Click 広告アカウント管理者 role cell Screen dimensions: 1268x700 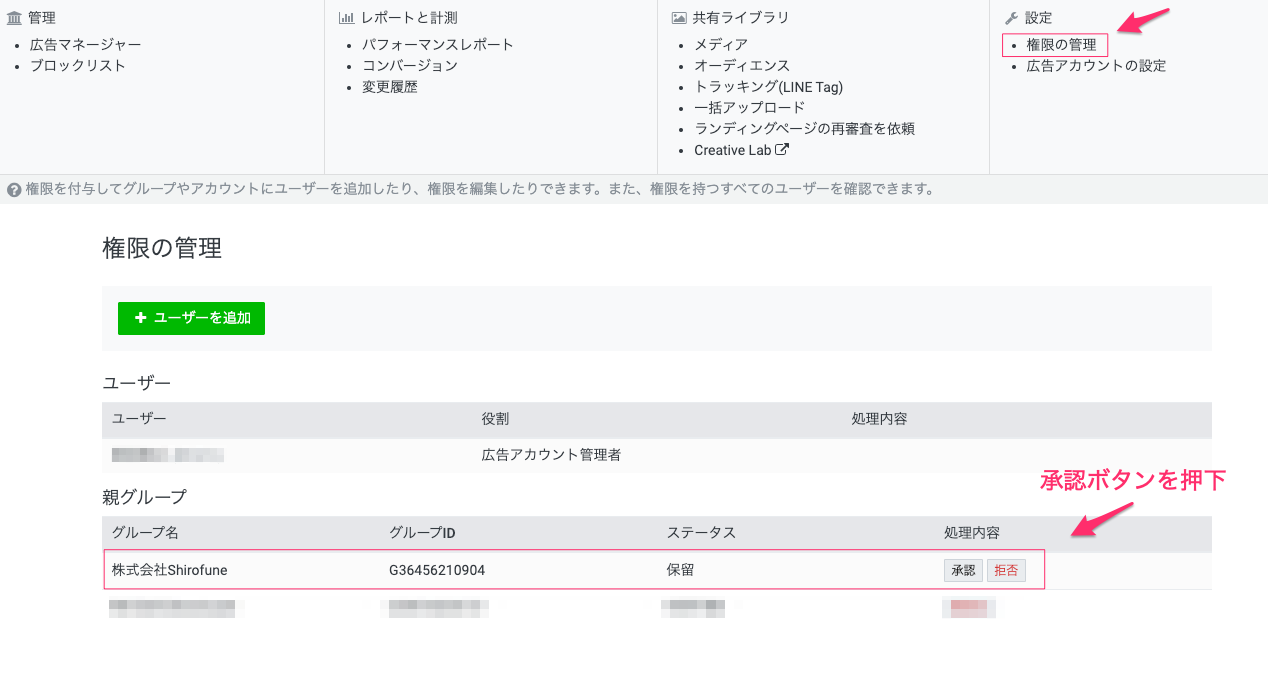pos(551,455)
